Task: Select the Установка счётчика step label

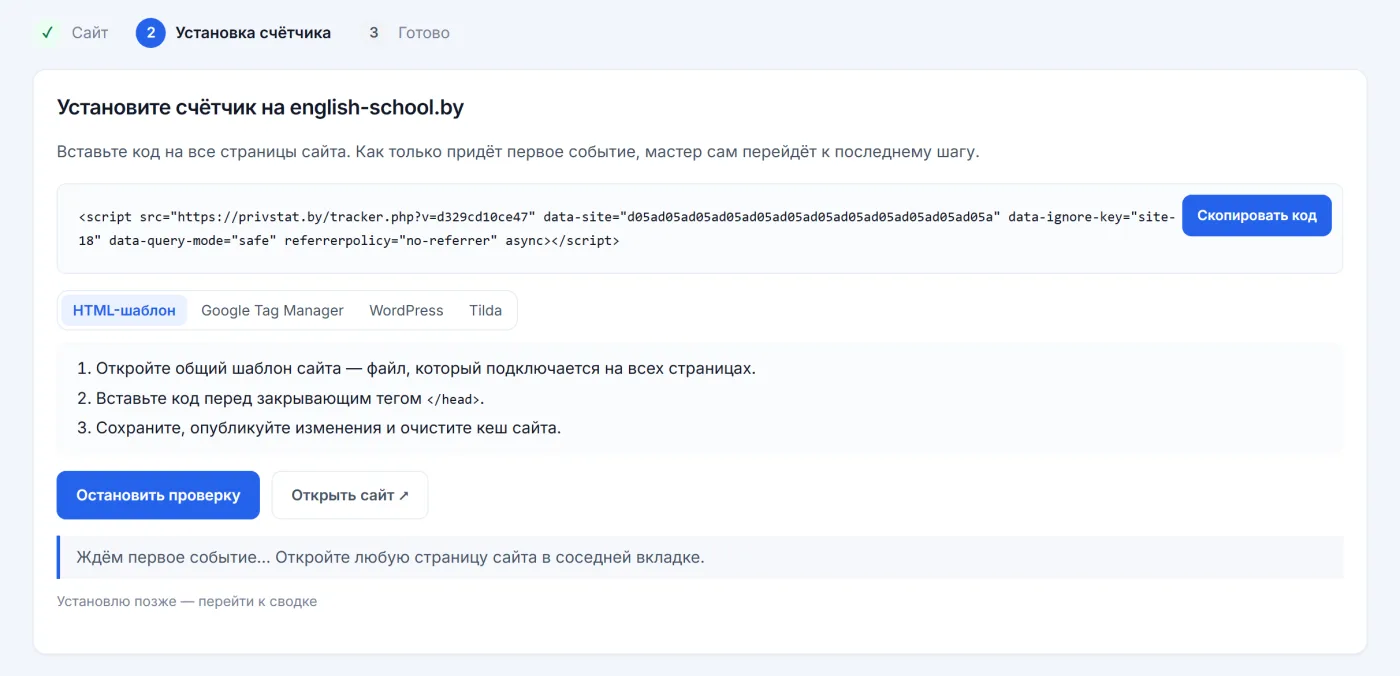Action: coord(253,33)
